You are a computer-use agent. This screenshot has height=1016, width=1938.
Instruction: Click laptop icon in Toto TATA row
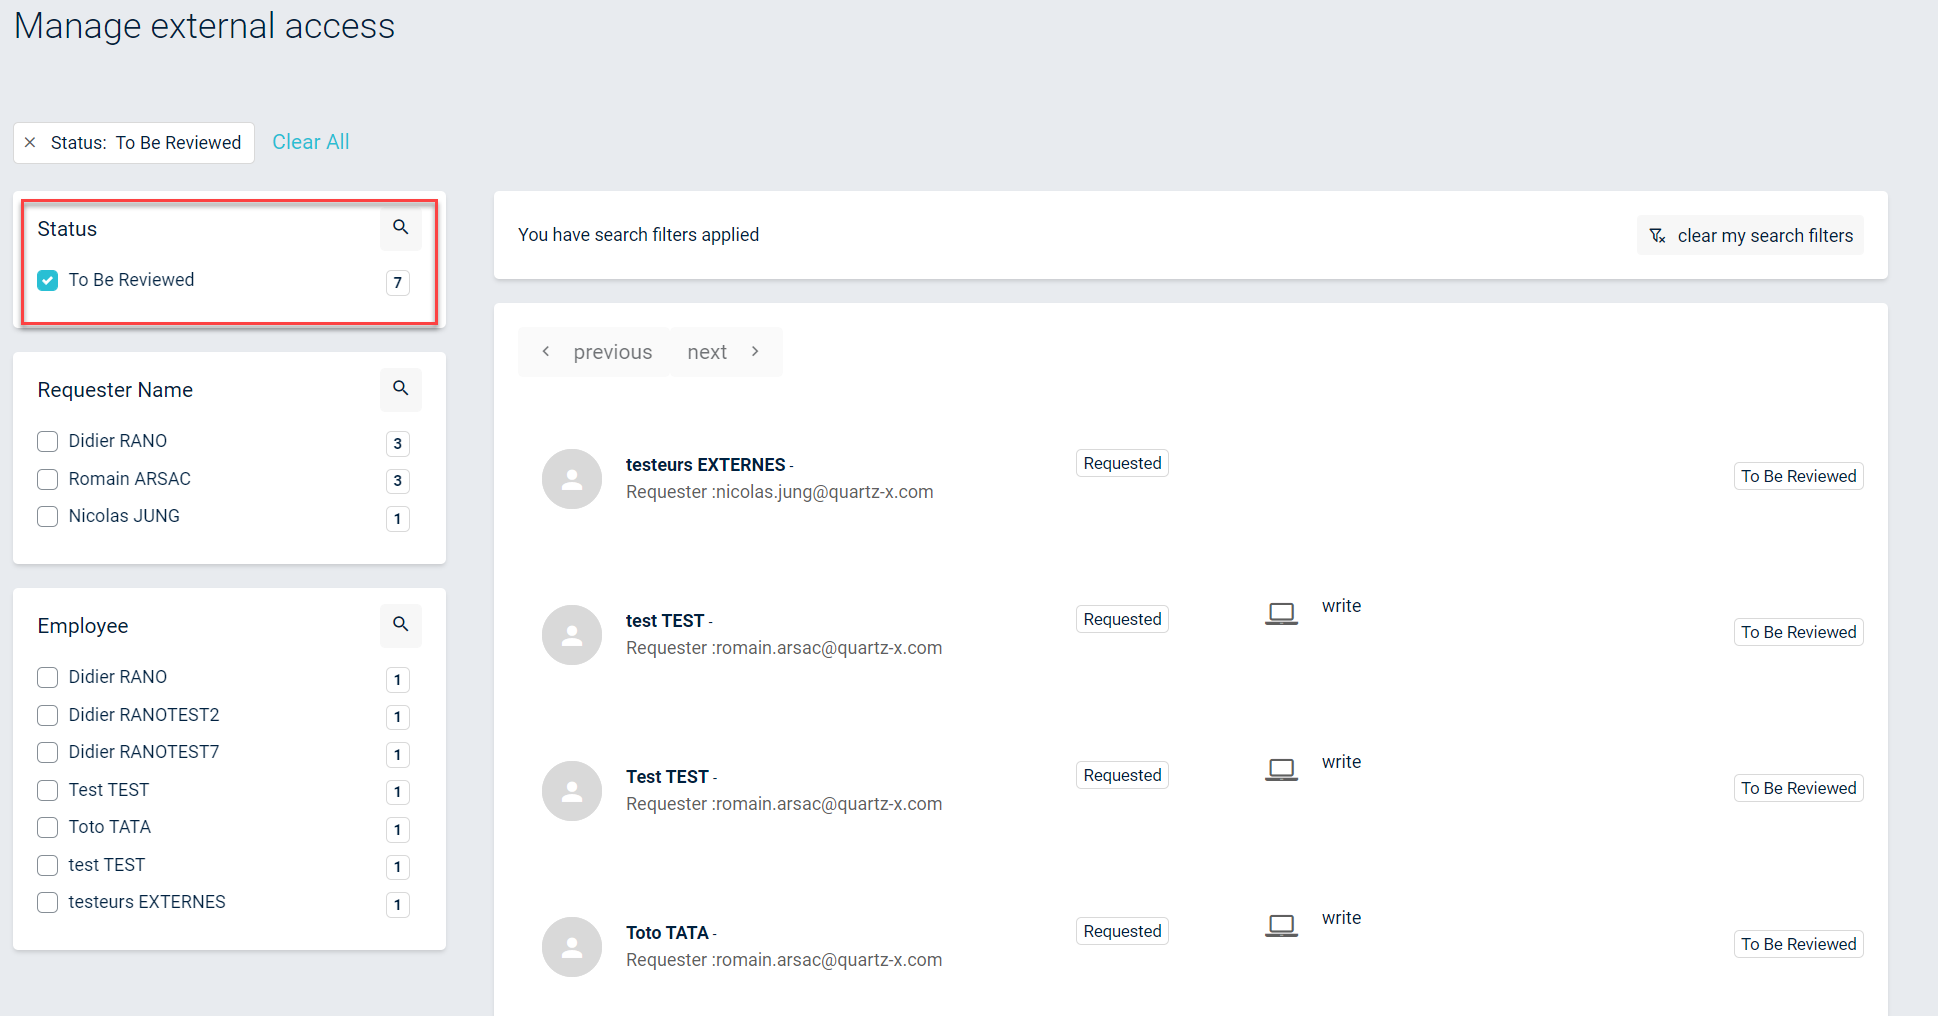click(1281, 925)
